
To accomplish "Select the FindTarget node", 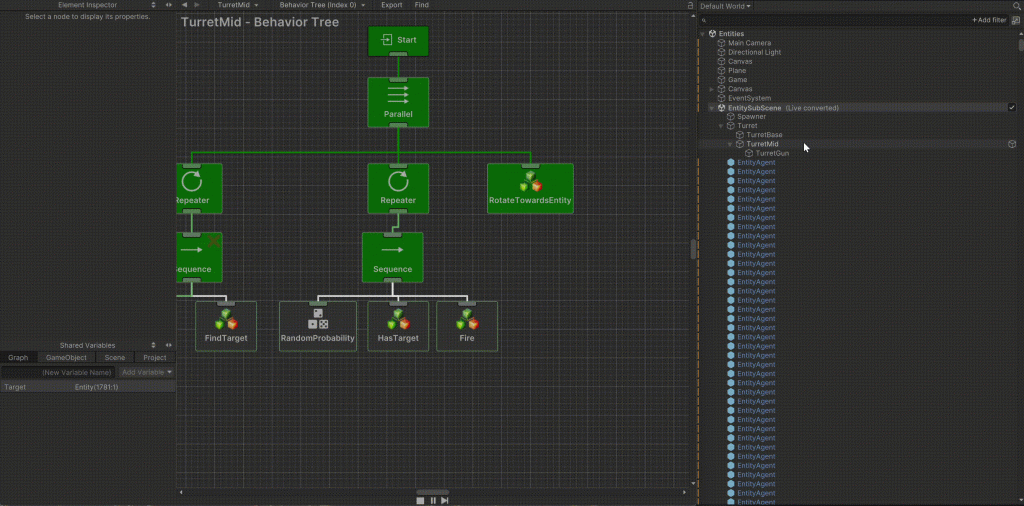I will click(x=225, y=325).
